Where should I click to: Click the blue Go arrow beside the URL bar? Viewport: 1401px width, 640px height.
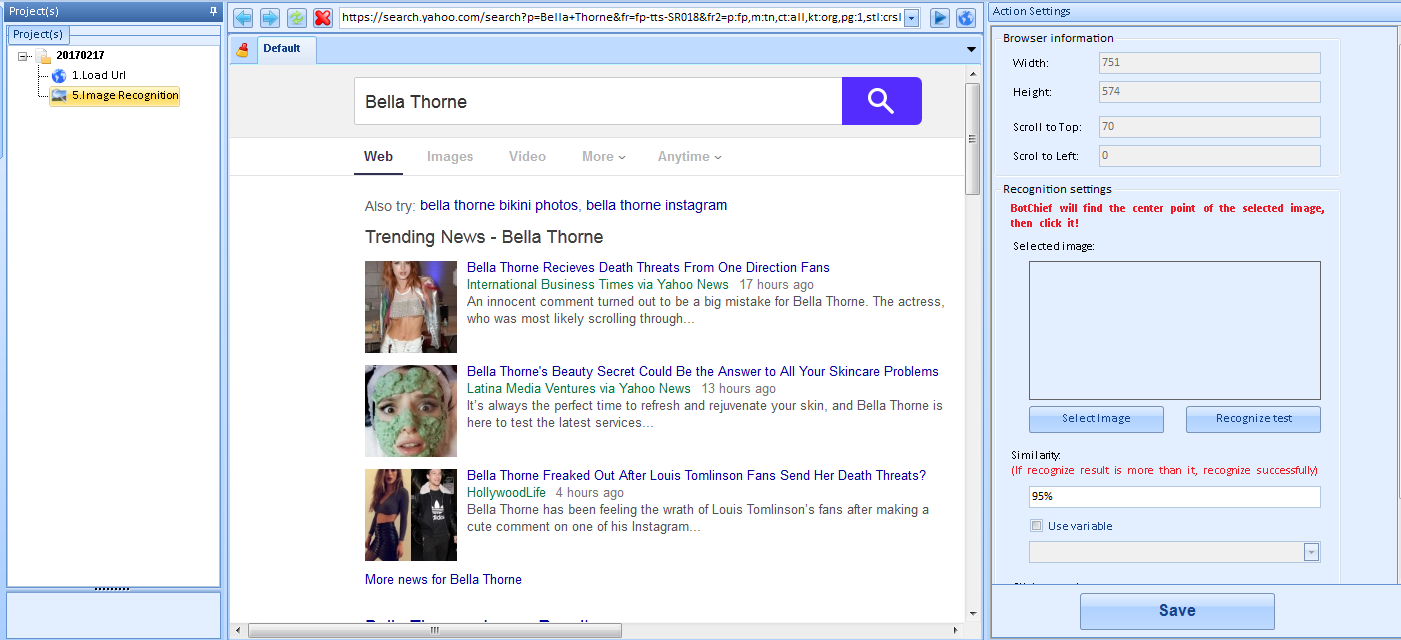[940, 18]
